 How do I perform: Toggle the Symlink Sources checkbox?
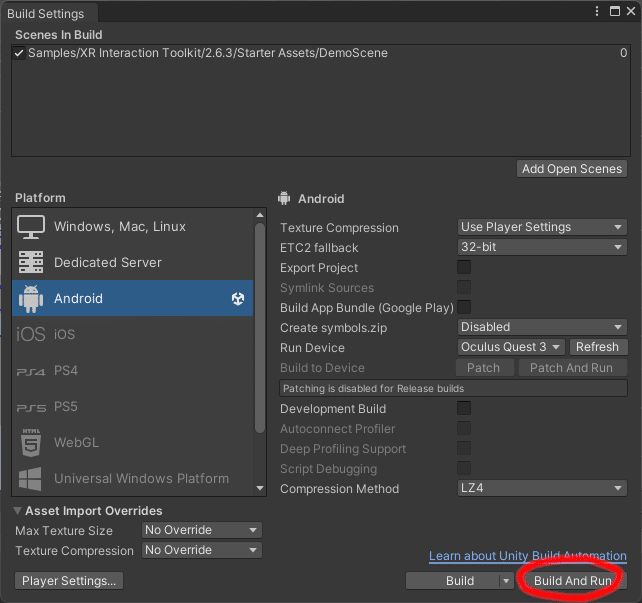click(x=464, y=287)
